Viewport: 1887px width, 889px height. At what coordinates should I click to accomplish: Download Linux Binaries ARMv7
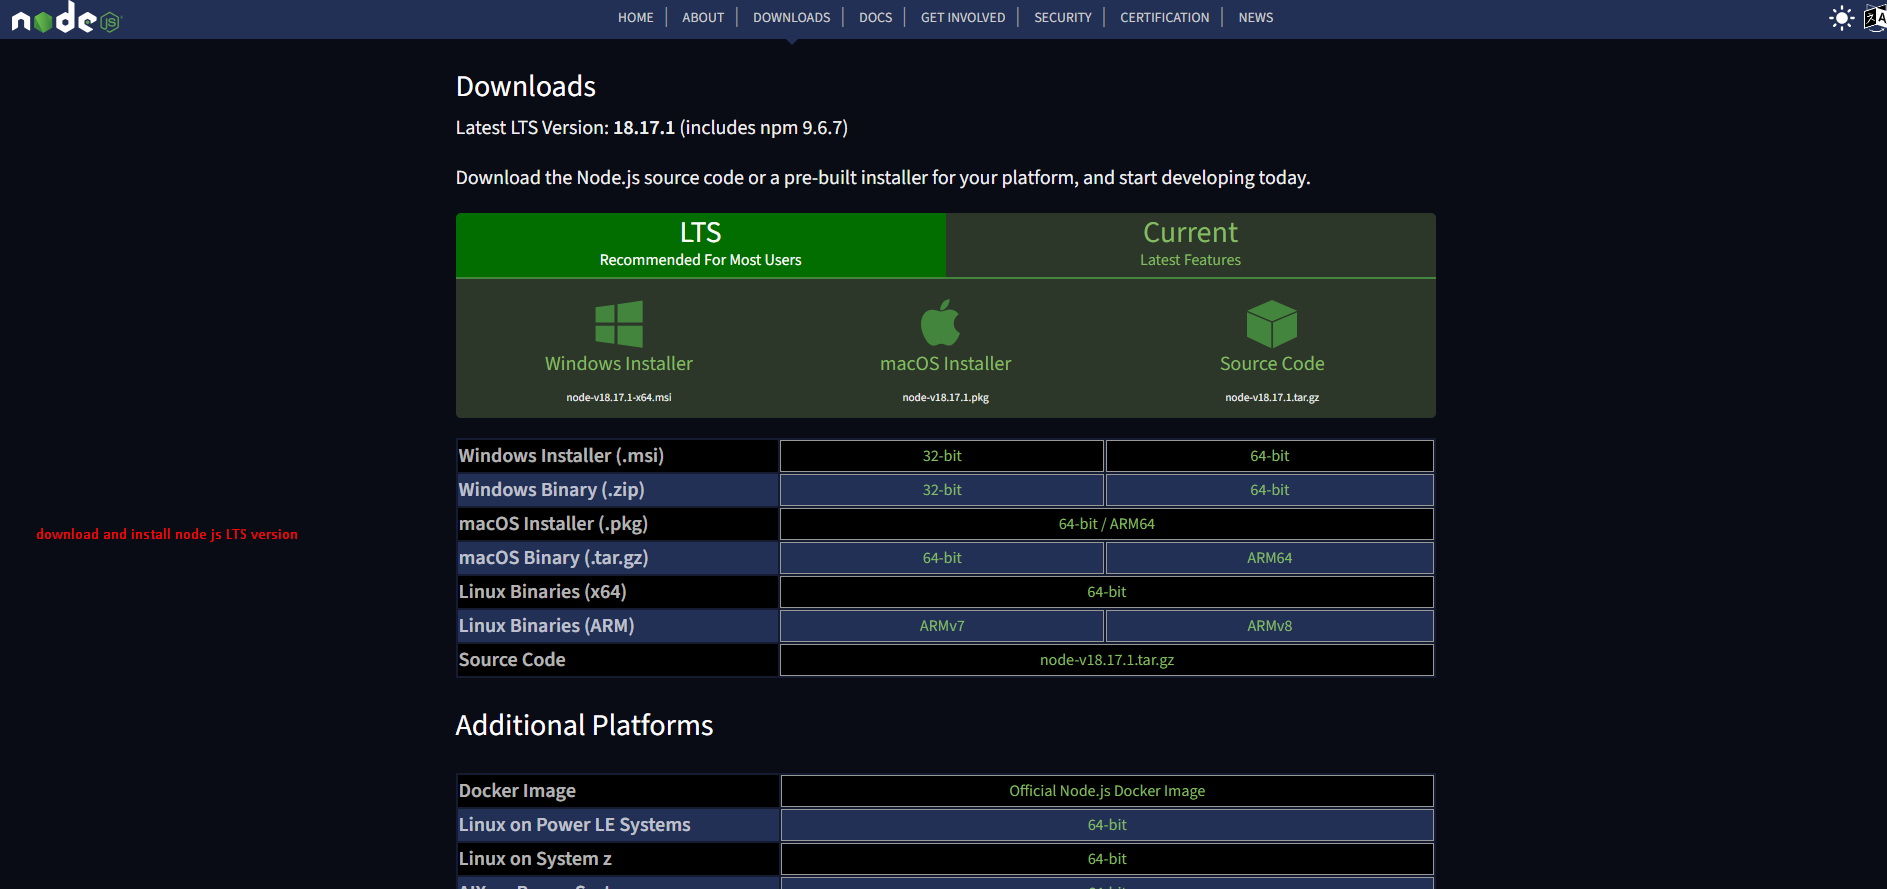click(942, 626)
